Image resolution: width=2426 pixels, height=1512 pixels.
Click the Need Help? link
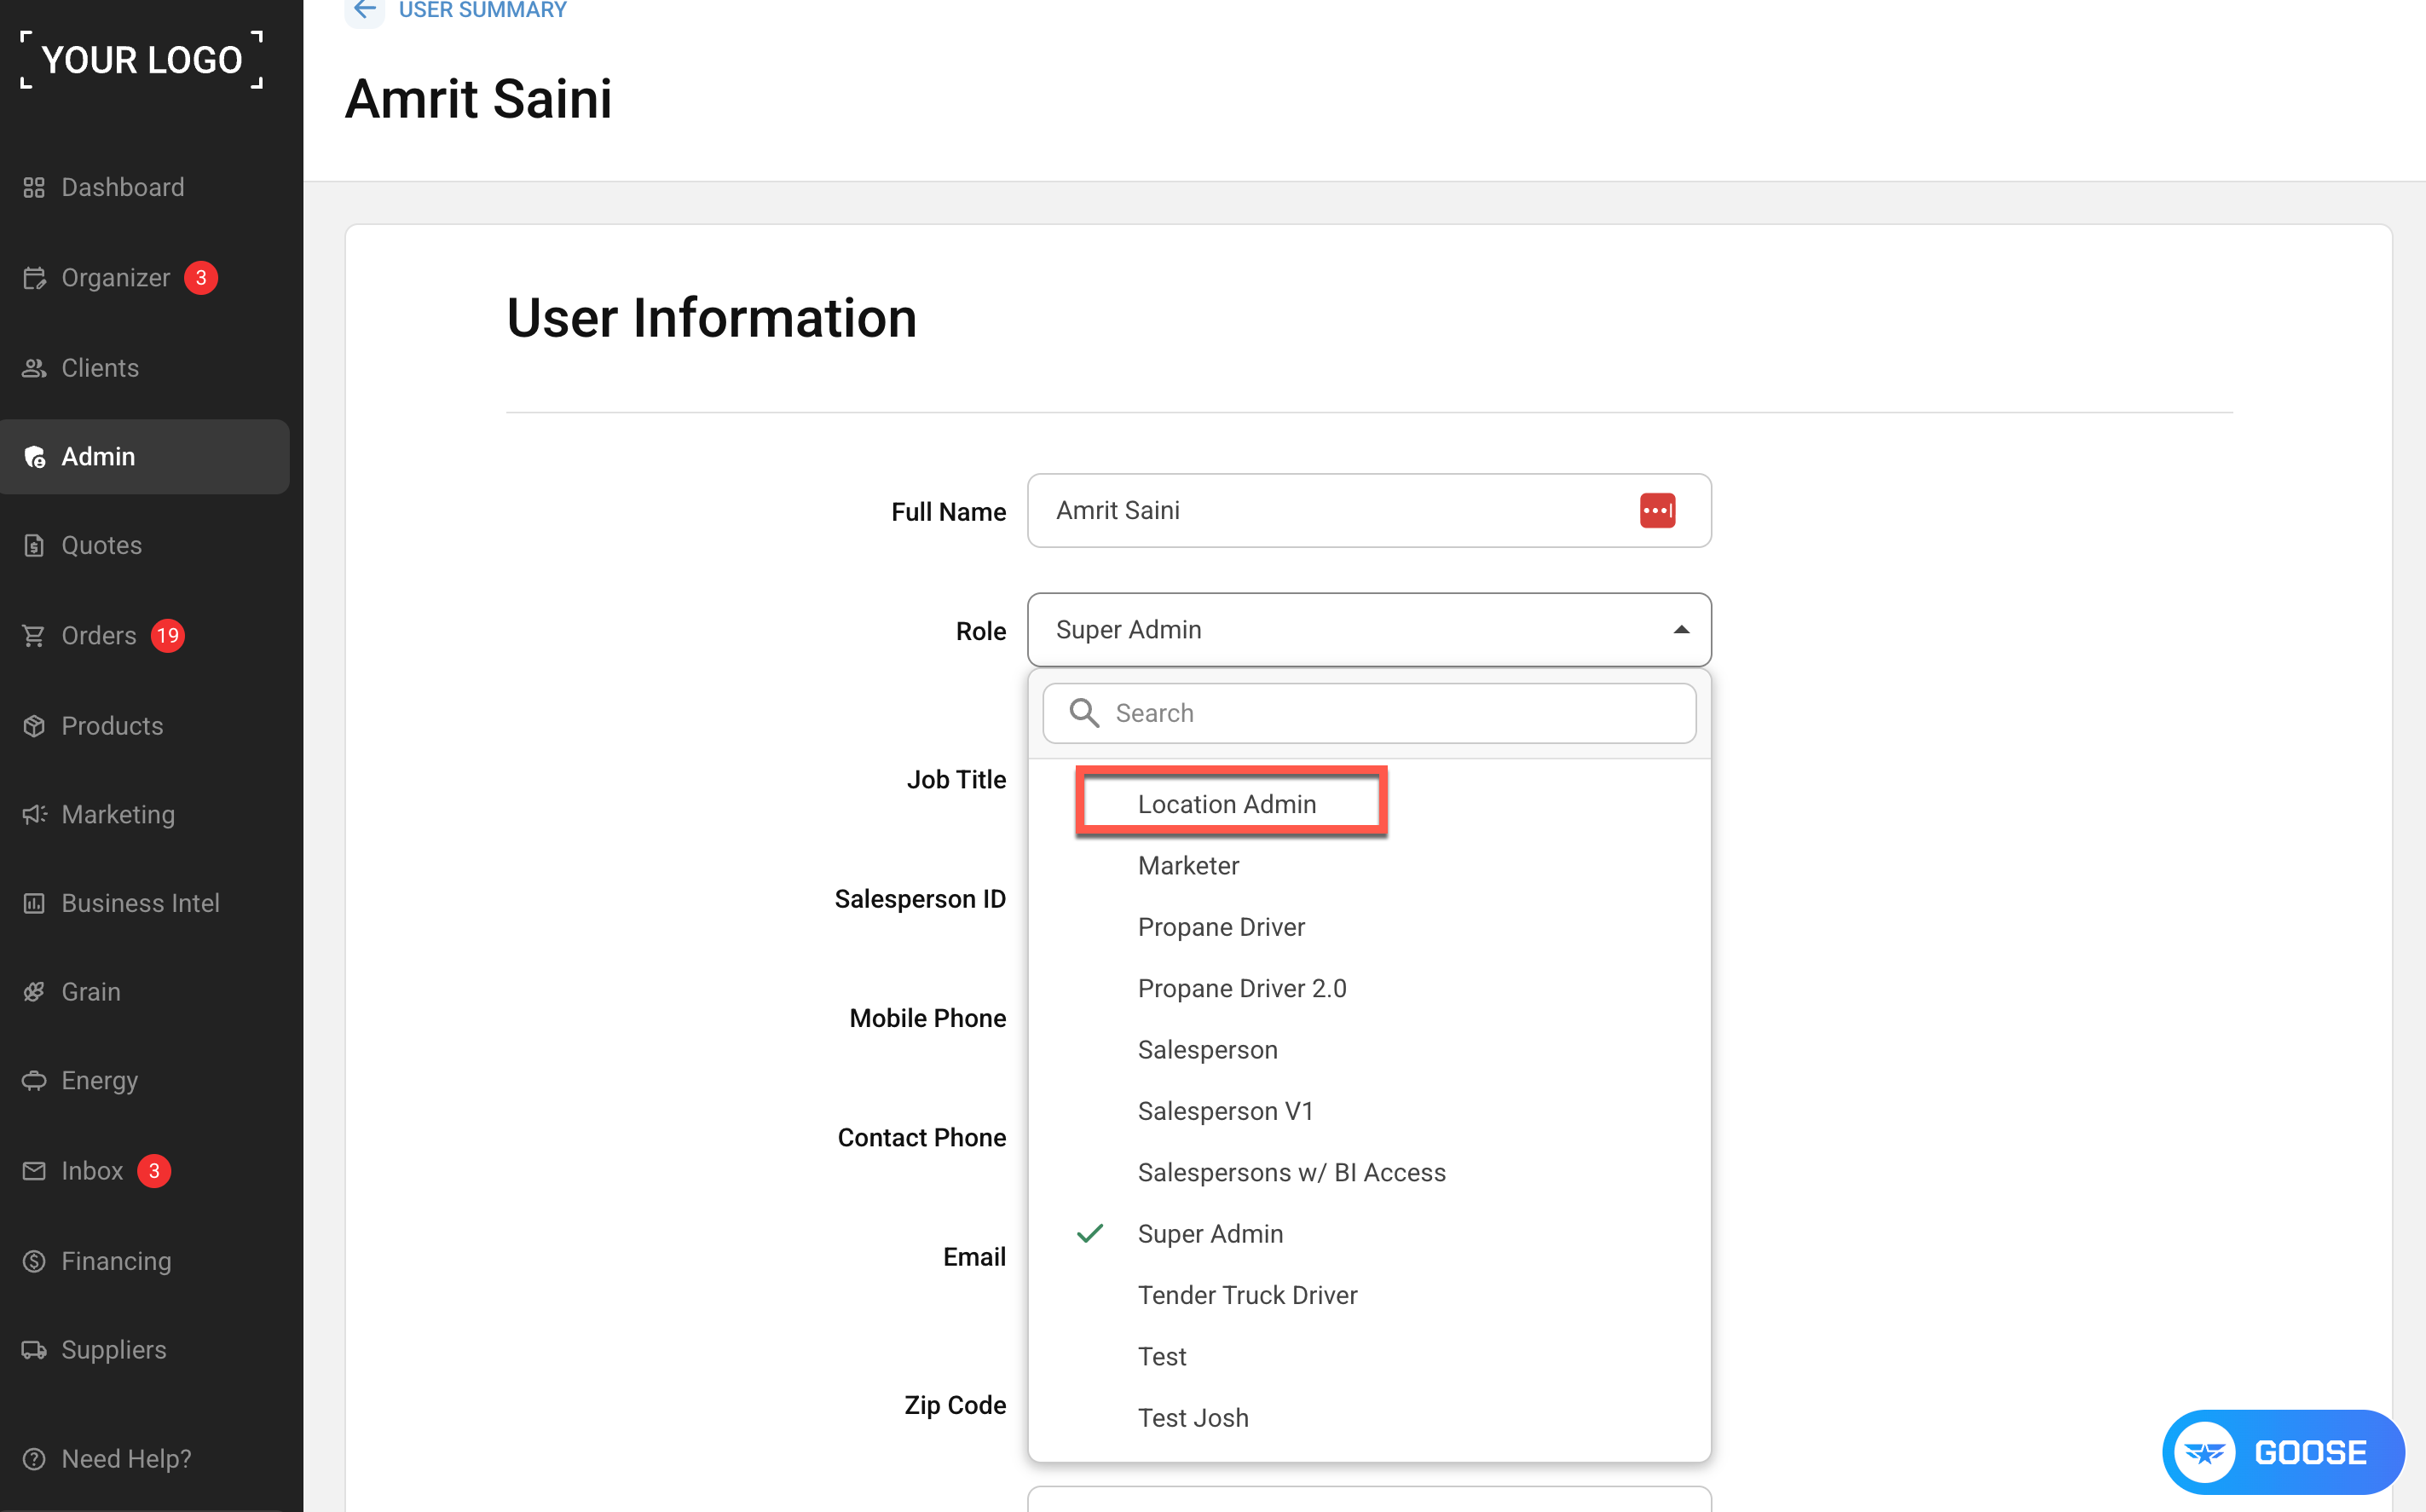[126, 1458]
